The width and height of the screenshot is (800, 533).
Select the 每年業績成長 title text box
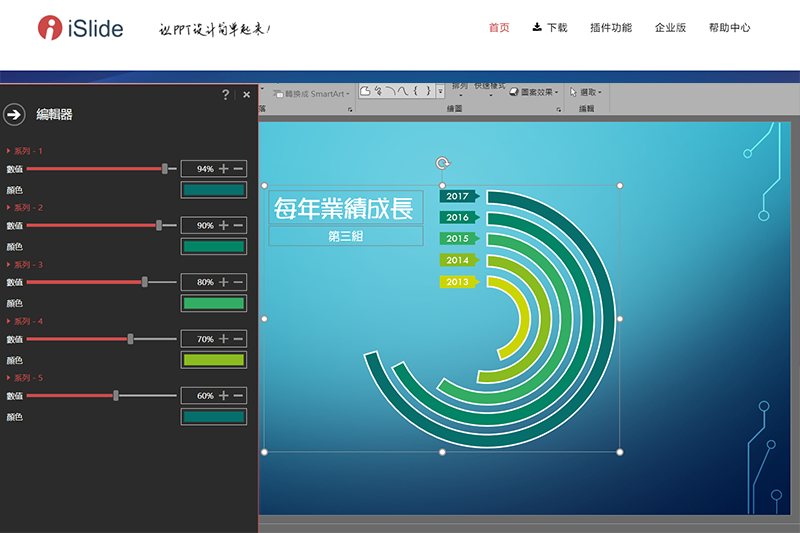point(345,208)
